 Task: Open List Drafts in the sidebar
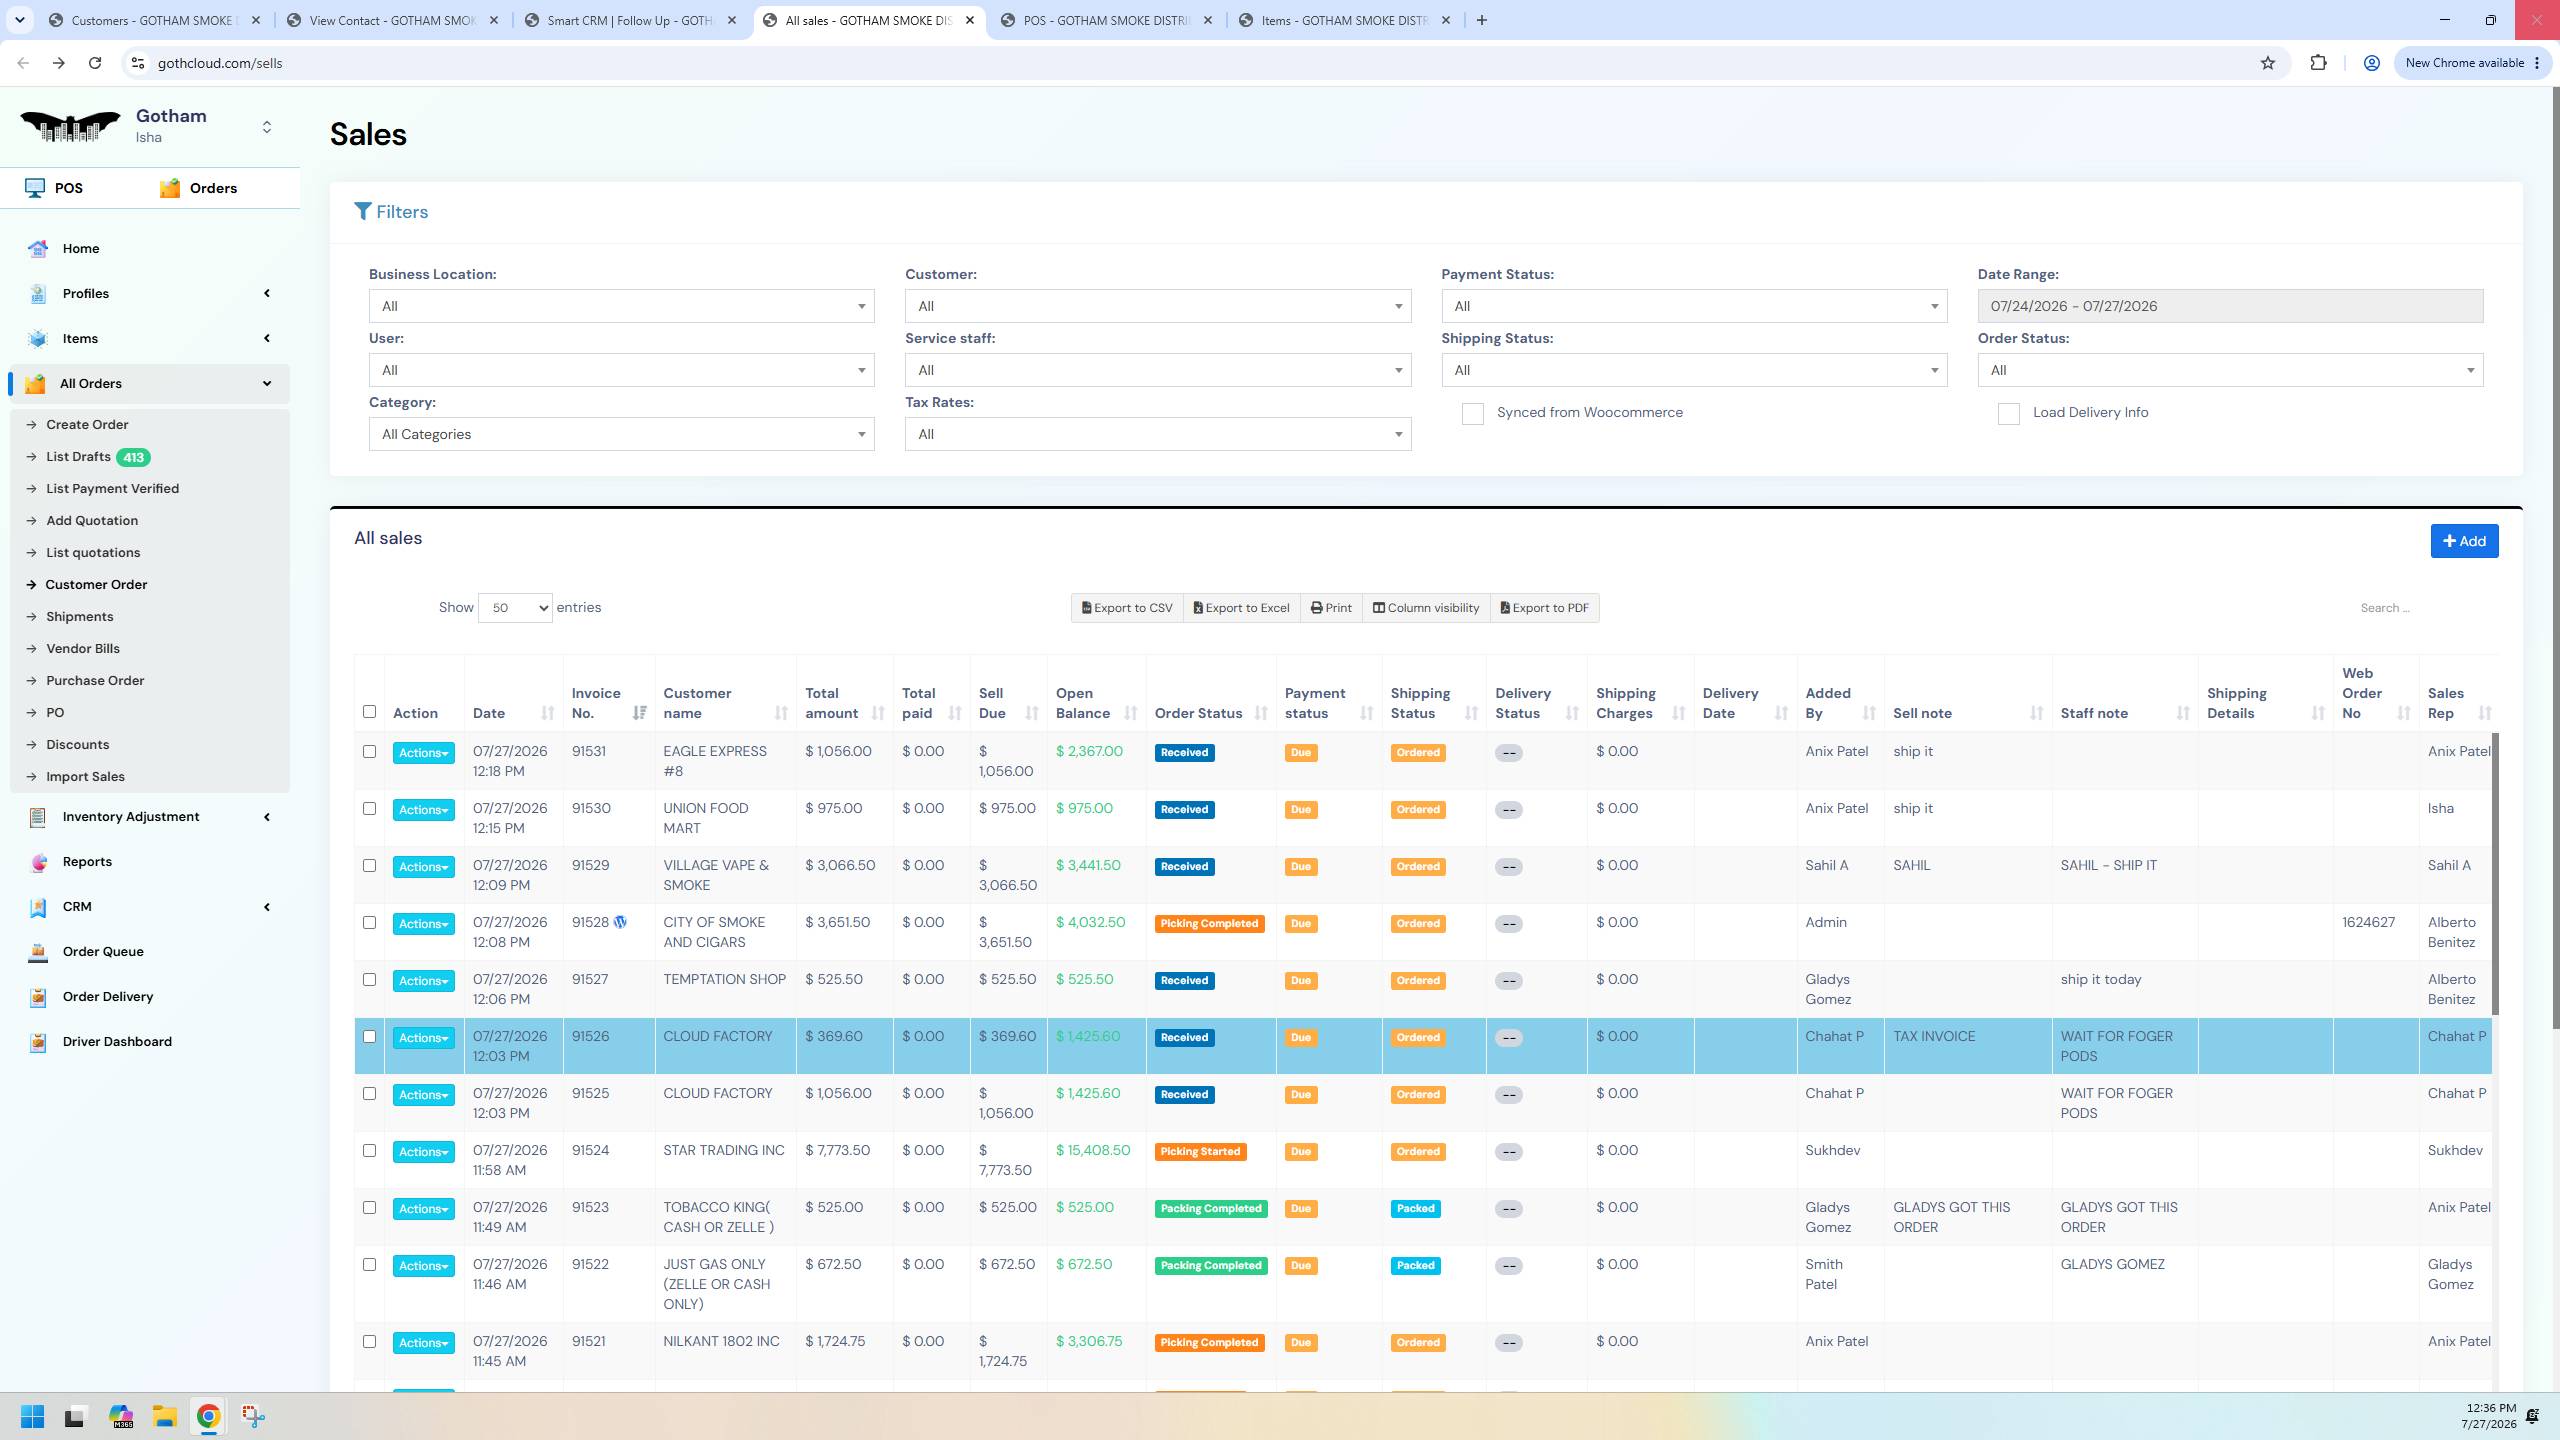pos(78,457)
